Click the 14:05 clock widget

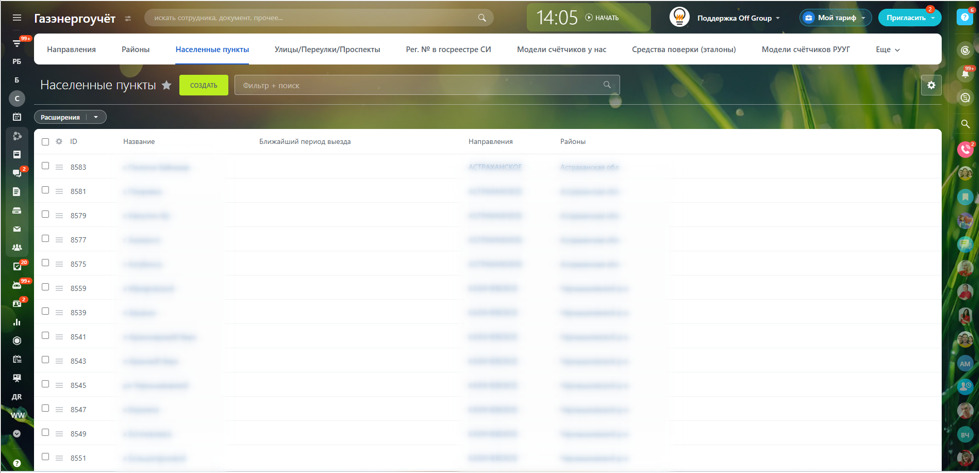(x=557, y=17)
